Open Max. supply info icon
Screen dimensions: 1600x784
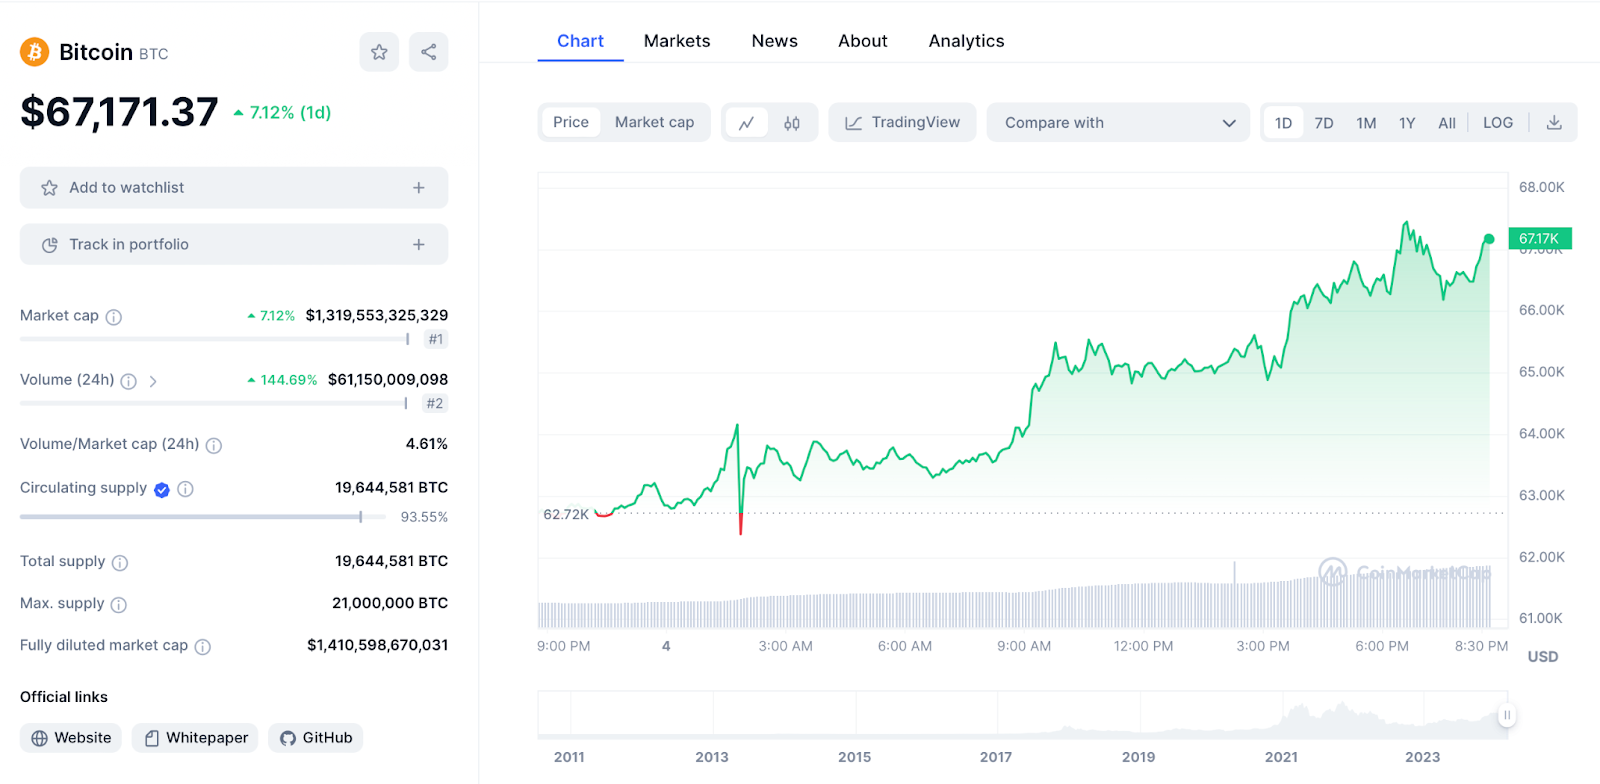(x=119, y=605)
